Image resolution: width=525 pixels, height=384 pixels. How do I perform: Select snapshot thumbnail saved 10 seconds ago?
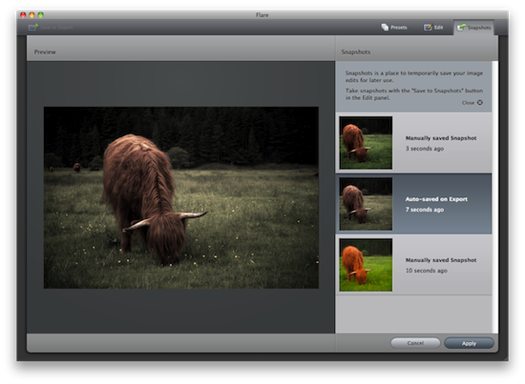coord(366,264)
